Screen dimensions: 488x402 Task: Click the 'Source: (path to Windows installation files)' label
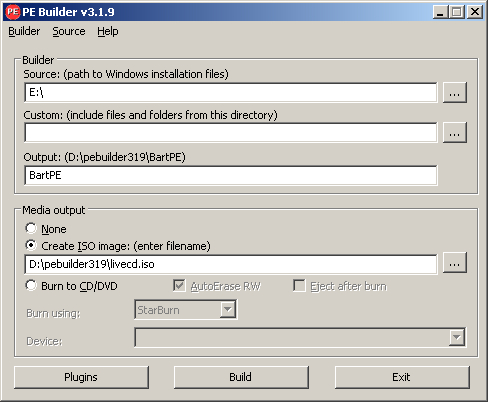pyautogui.click(x=126, y=74)
